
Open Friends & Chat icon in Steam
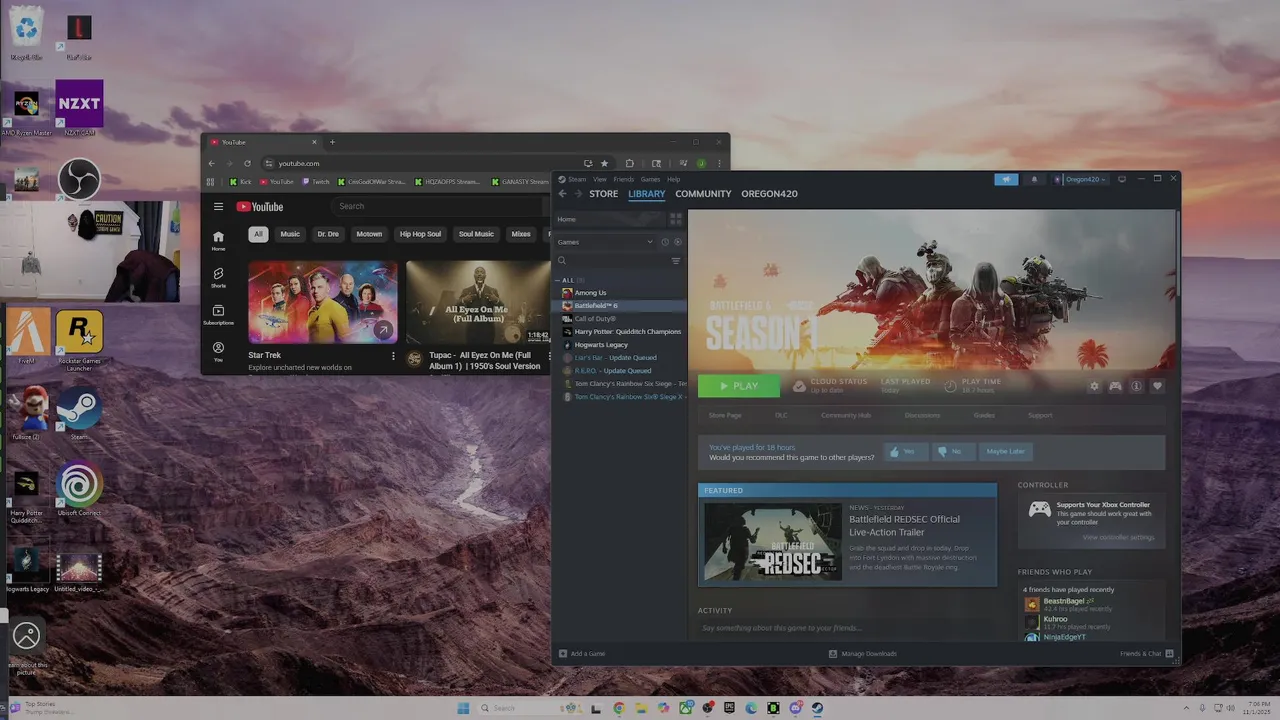coord(1170,654)
